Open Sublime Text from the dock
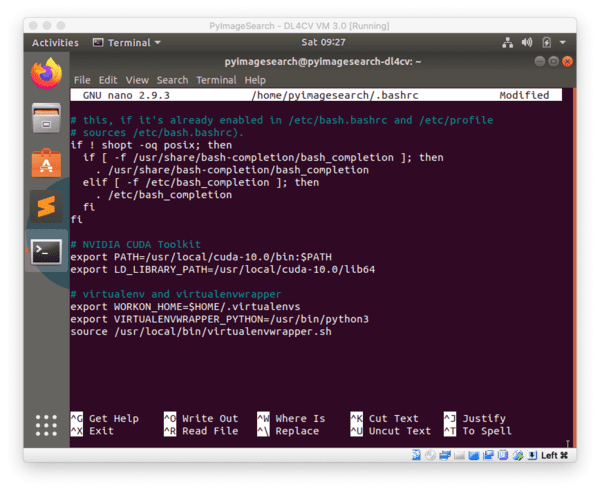The width and height of the screenshot is (600, 491). (46, 207)
